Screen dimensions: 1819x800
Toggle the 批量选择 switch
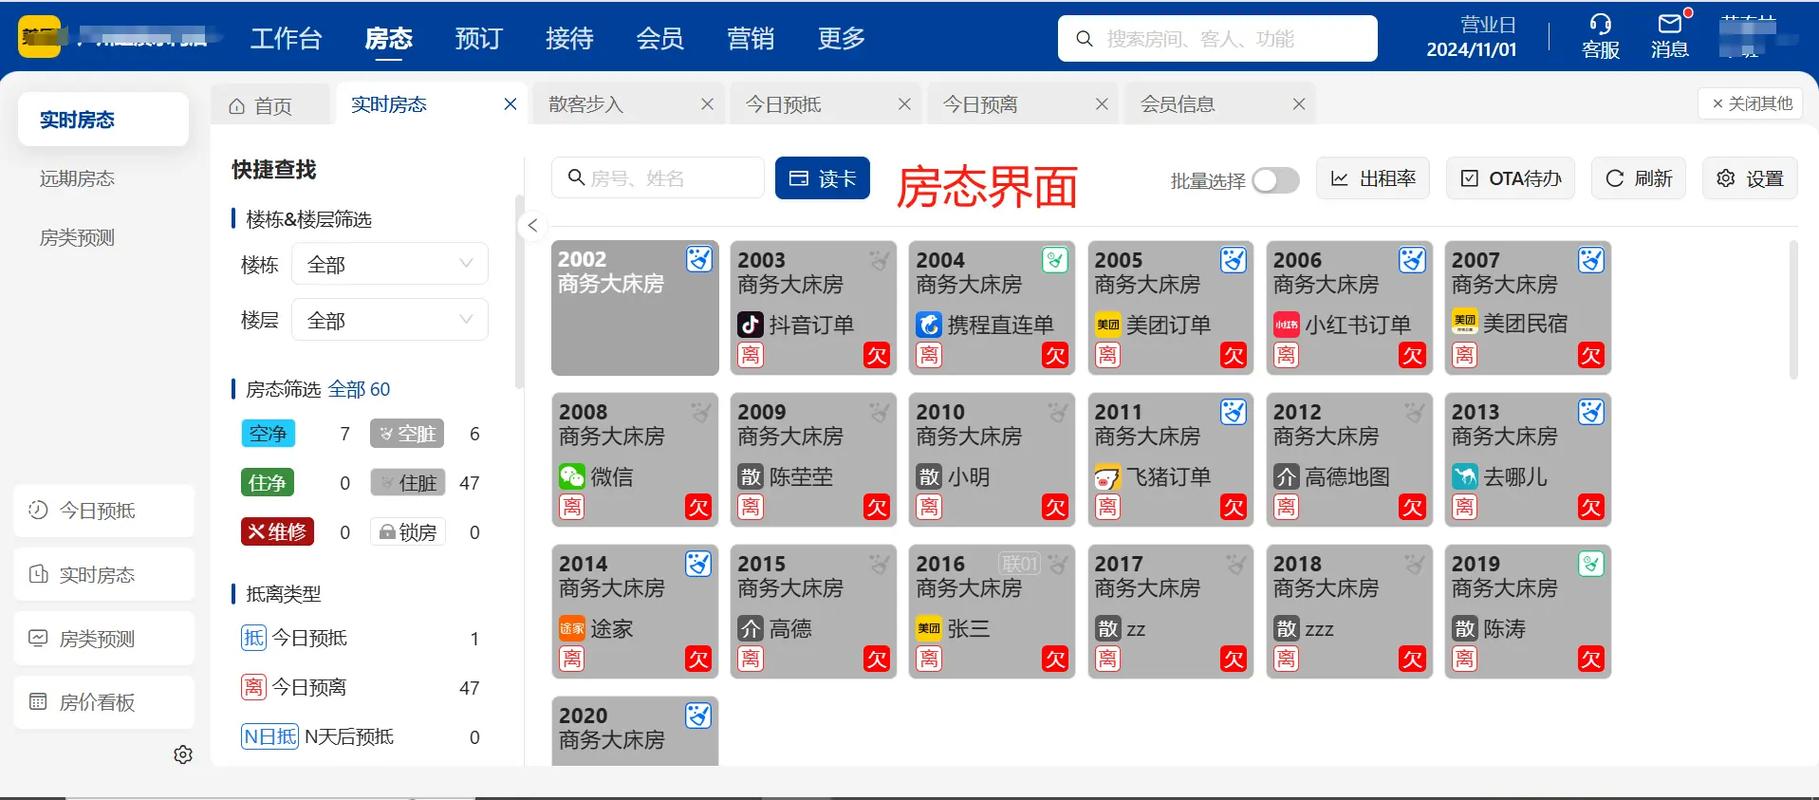click(1275, 180)
